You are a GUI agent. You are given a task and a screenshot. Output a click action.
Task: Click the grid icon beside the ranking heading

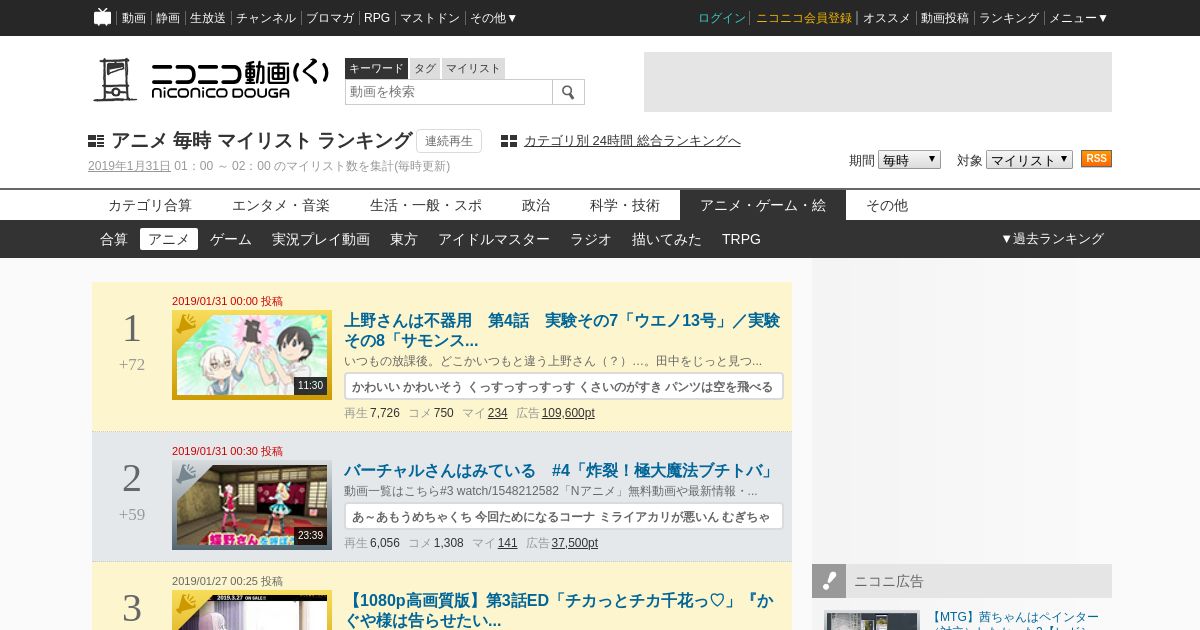[96, 141]
